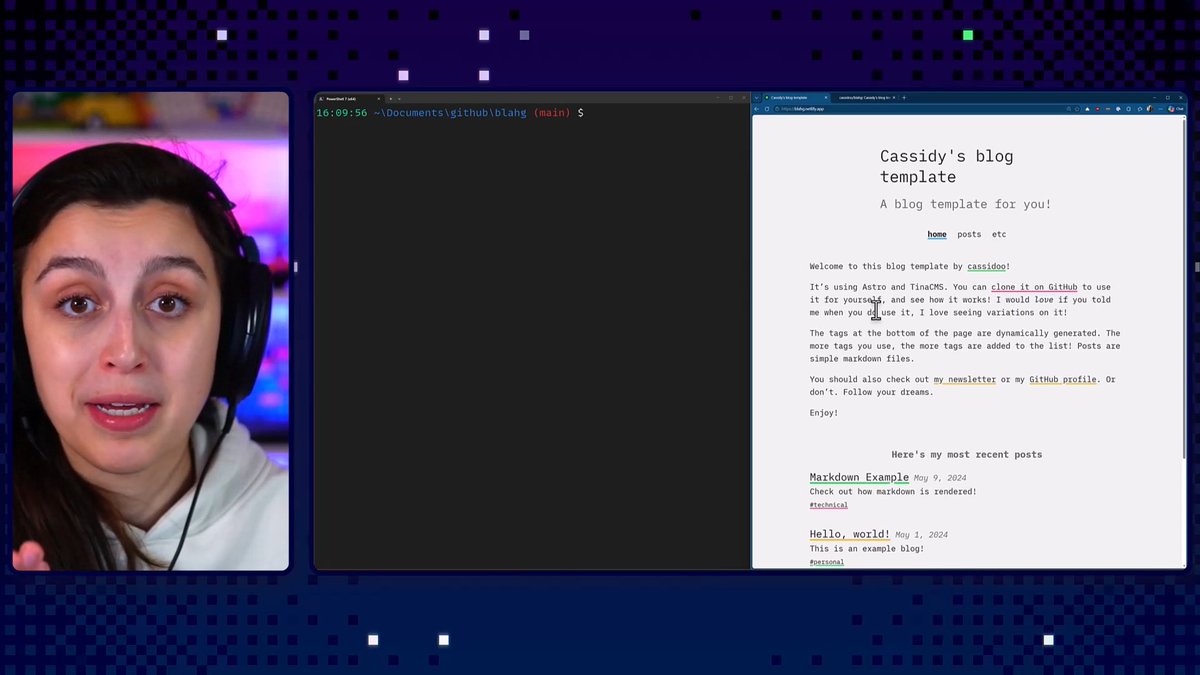Image resolution: width=1200 pixels, height=675 pixels.
Task: Open the Copilot Chat button in browser
Action: tap(1175, 108)
